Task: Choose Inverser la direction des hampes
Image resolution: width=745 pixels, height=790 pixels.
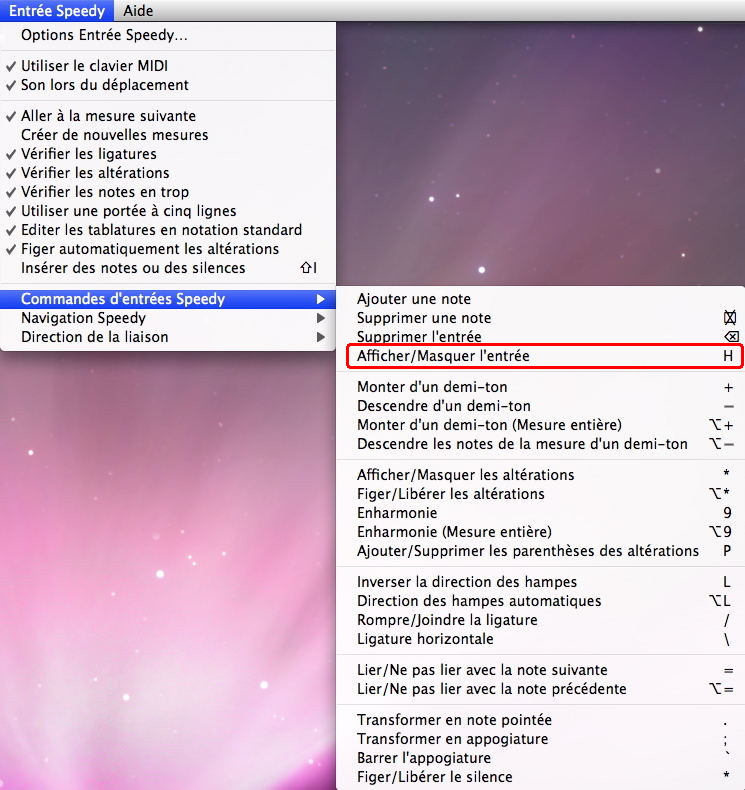Action: click(466, 582)
